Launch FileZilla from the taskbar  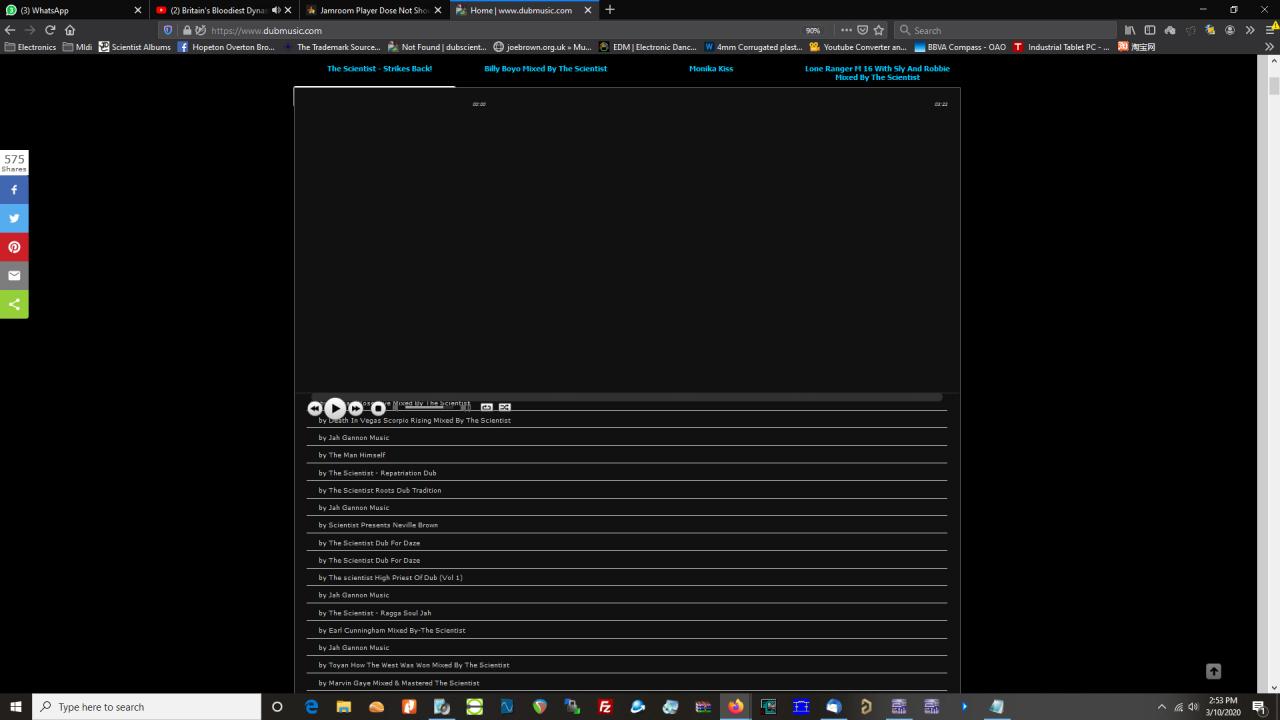click(x=605, y=707)
